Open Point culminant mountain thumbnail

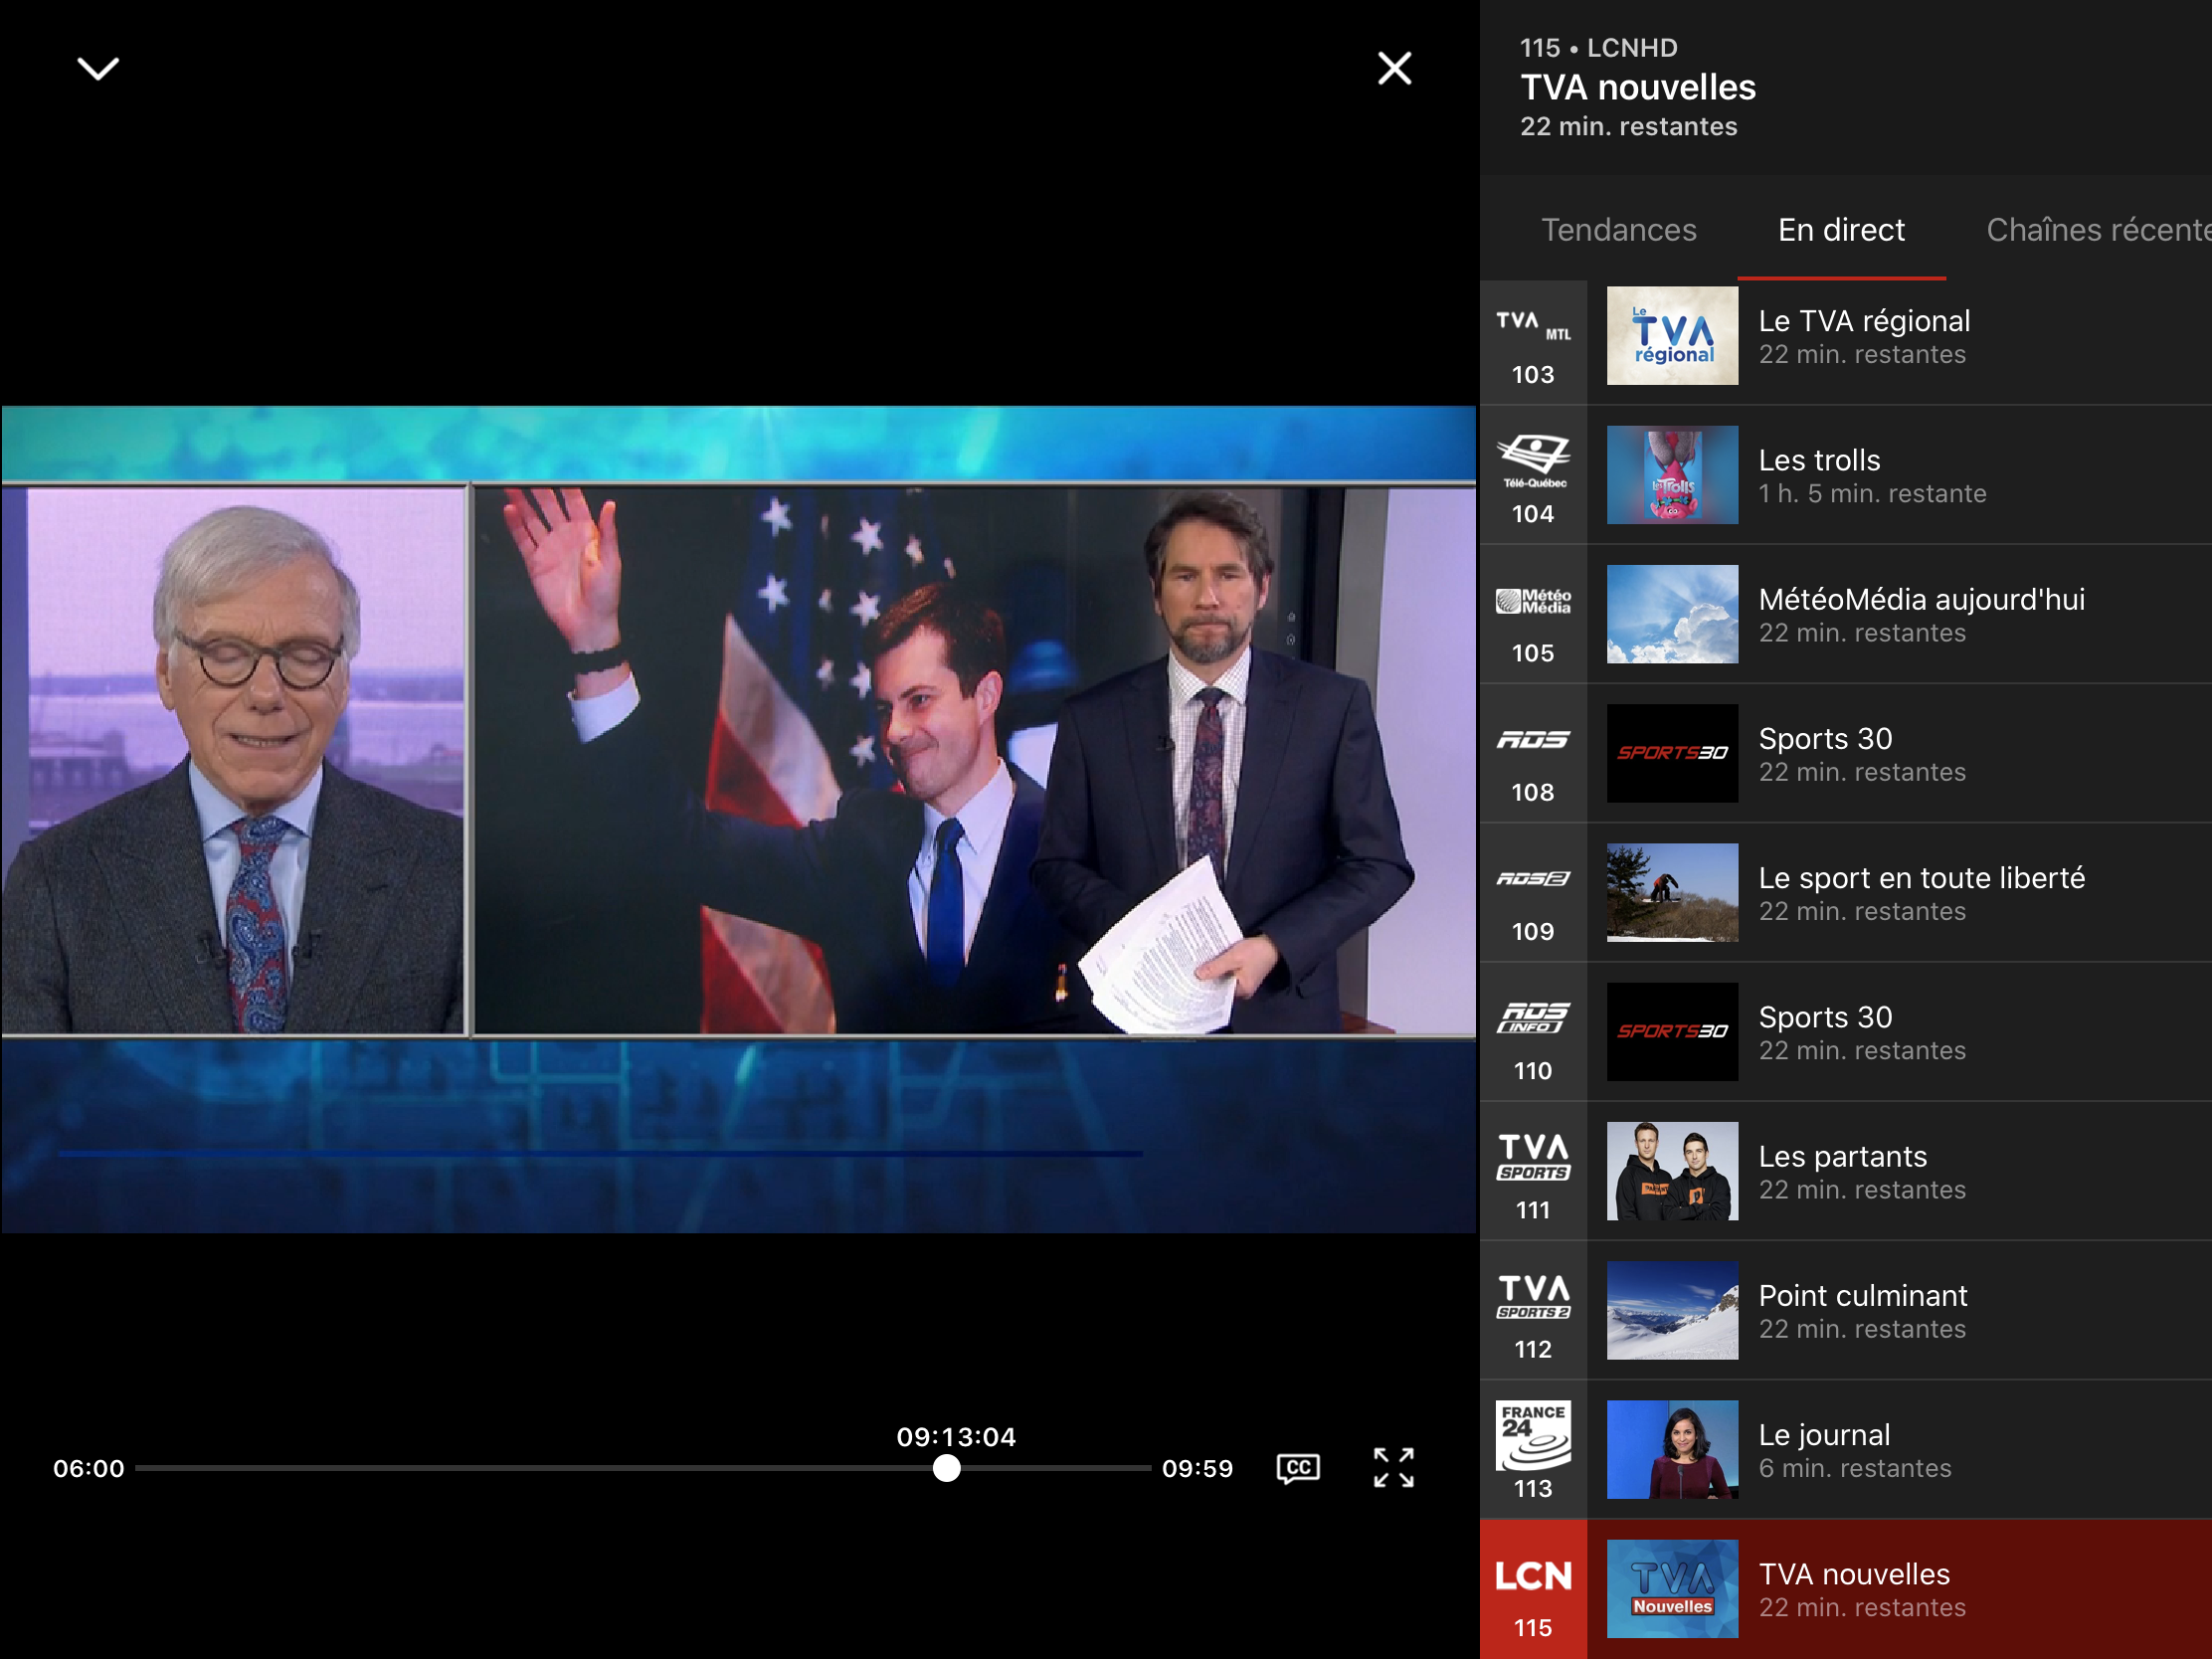1672,1310
